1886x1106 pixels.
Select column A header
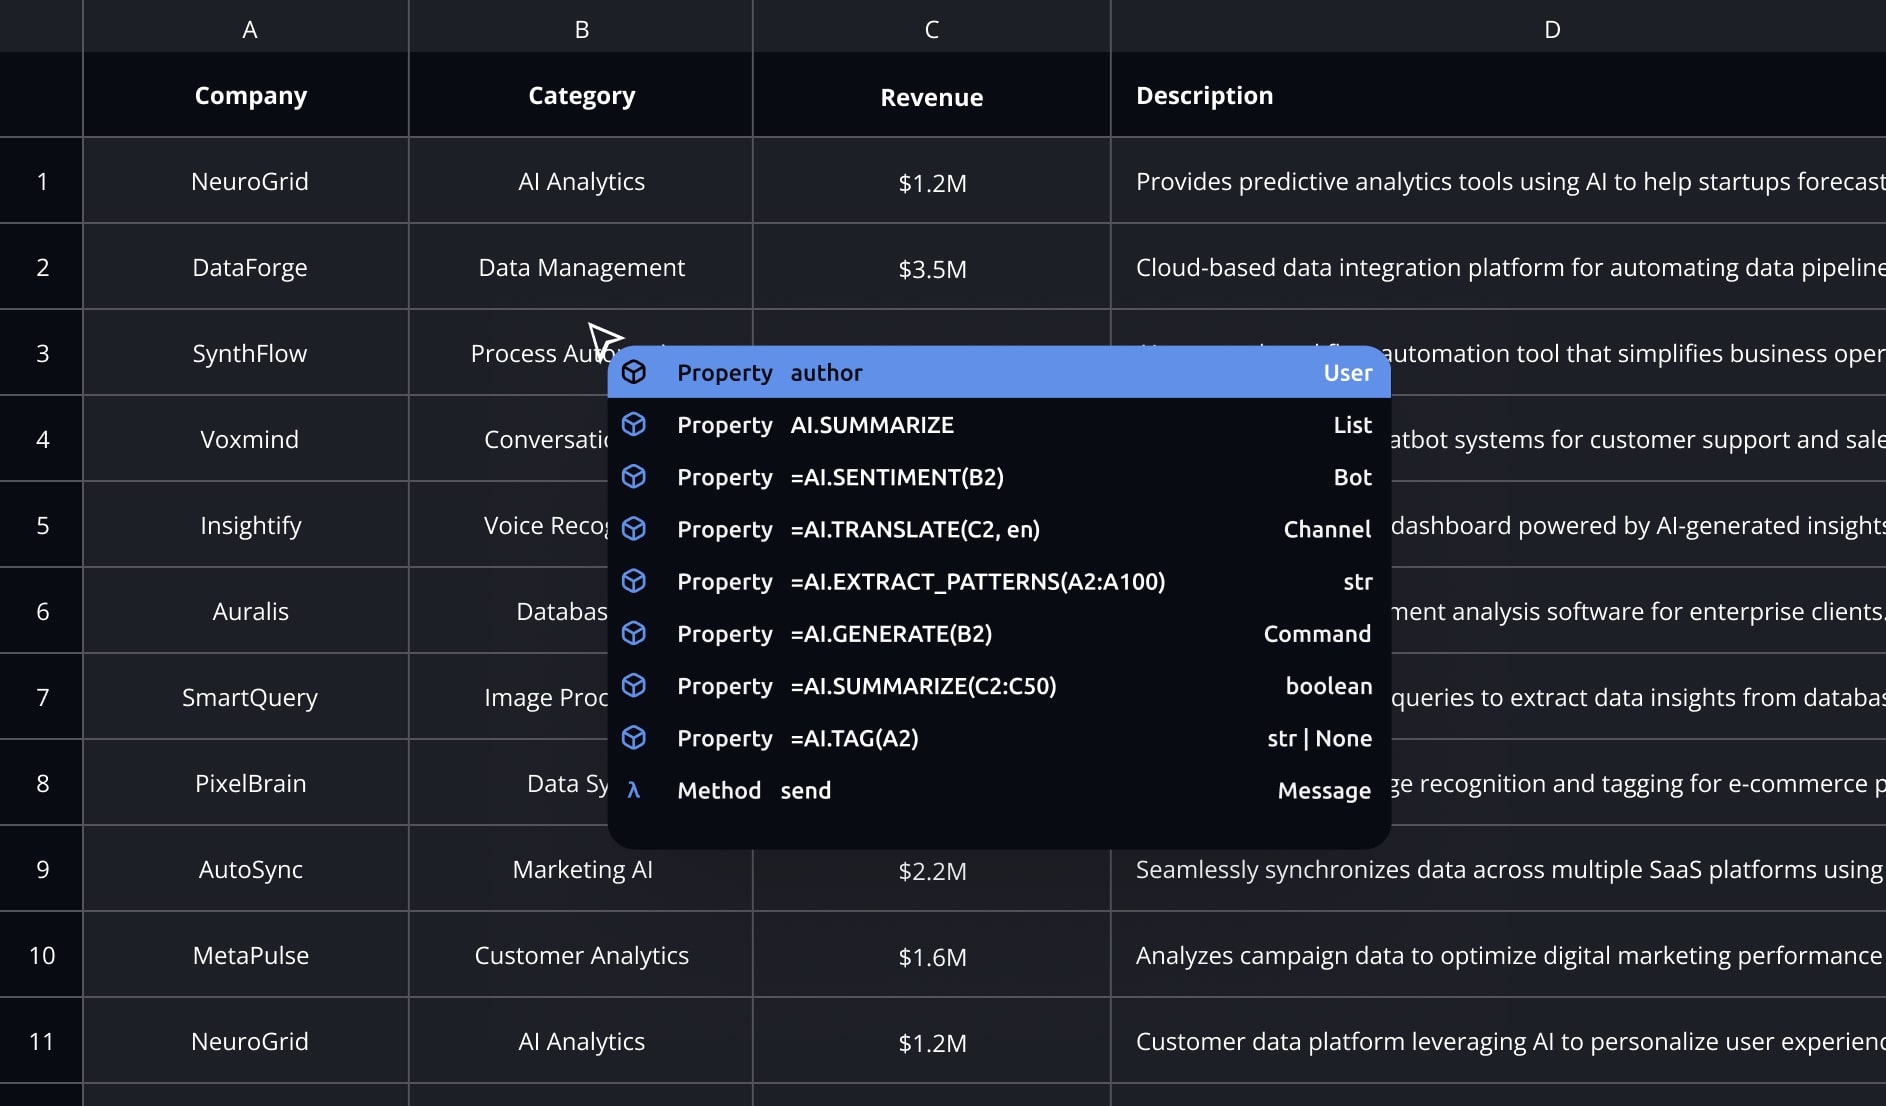point(246,28)
